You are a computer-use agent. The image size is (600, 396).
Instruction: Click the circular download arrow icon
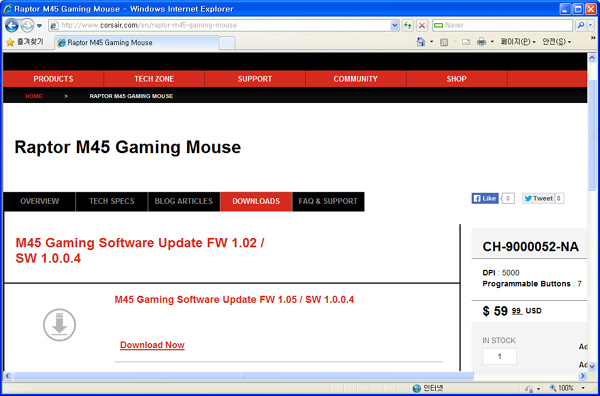click(59, 325)
